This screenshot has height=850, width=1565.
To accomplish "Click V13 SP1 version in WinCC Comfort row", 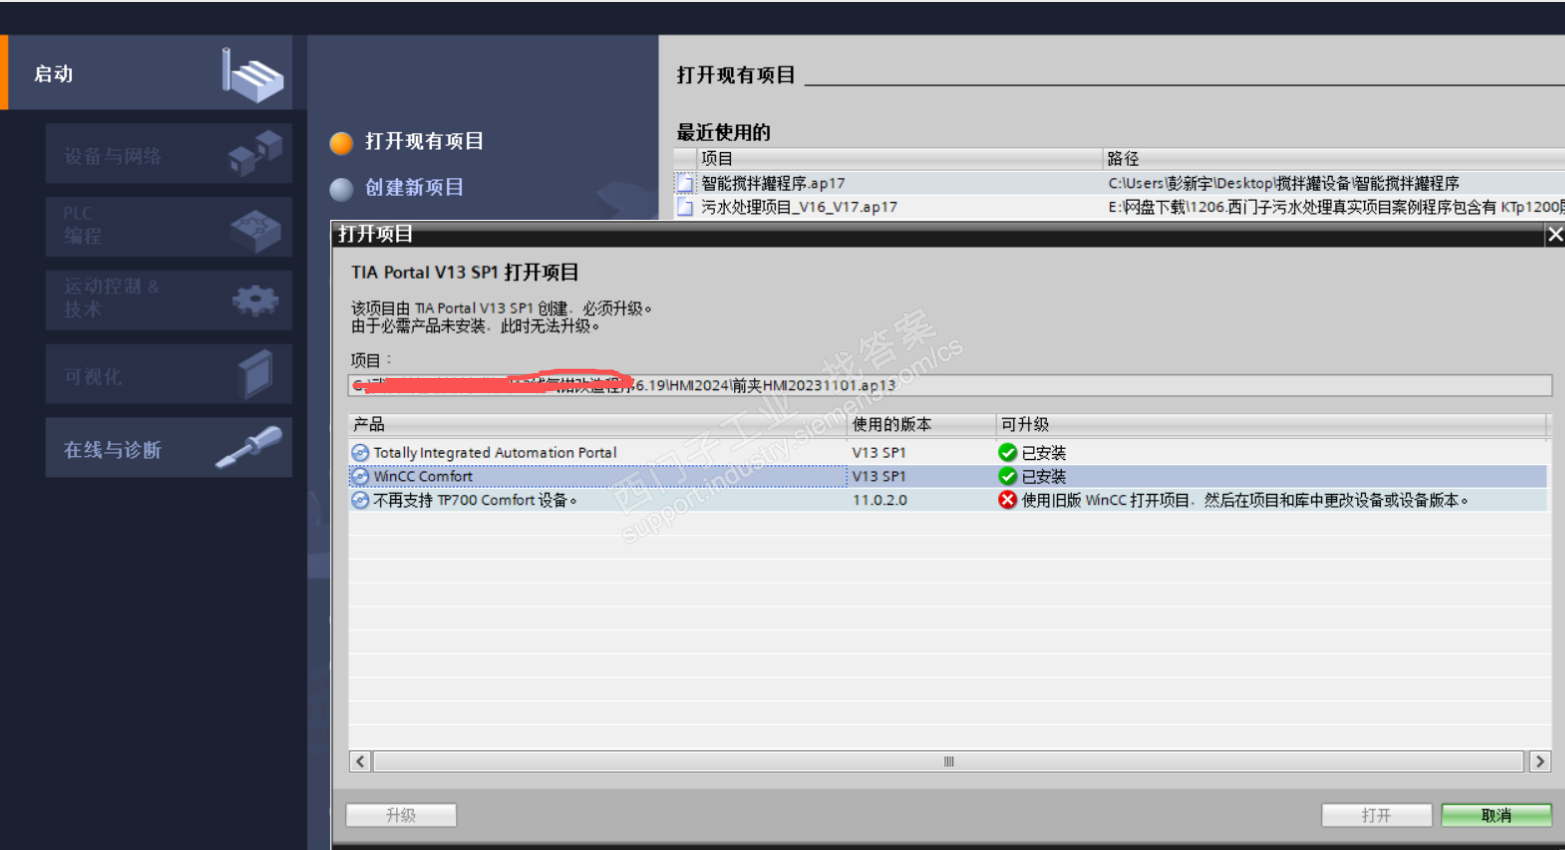I will coord(879,476).
